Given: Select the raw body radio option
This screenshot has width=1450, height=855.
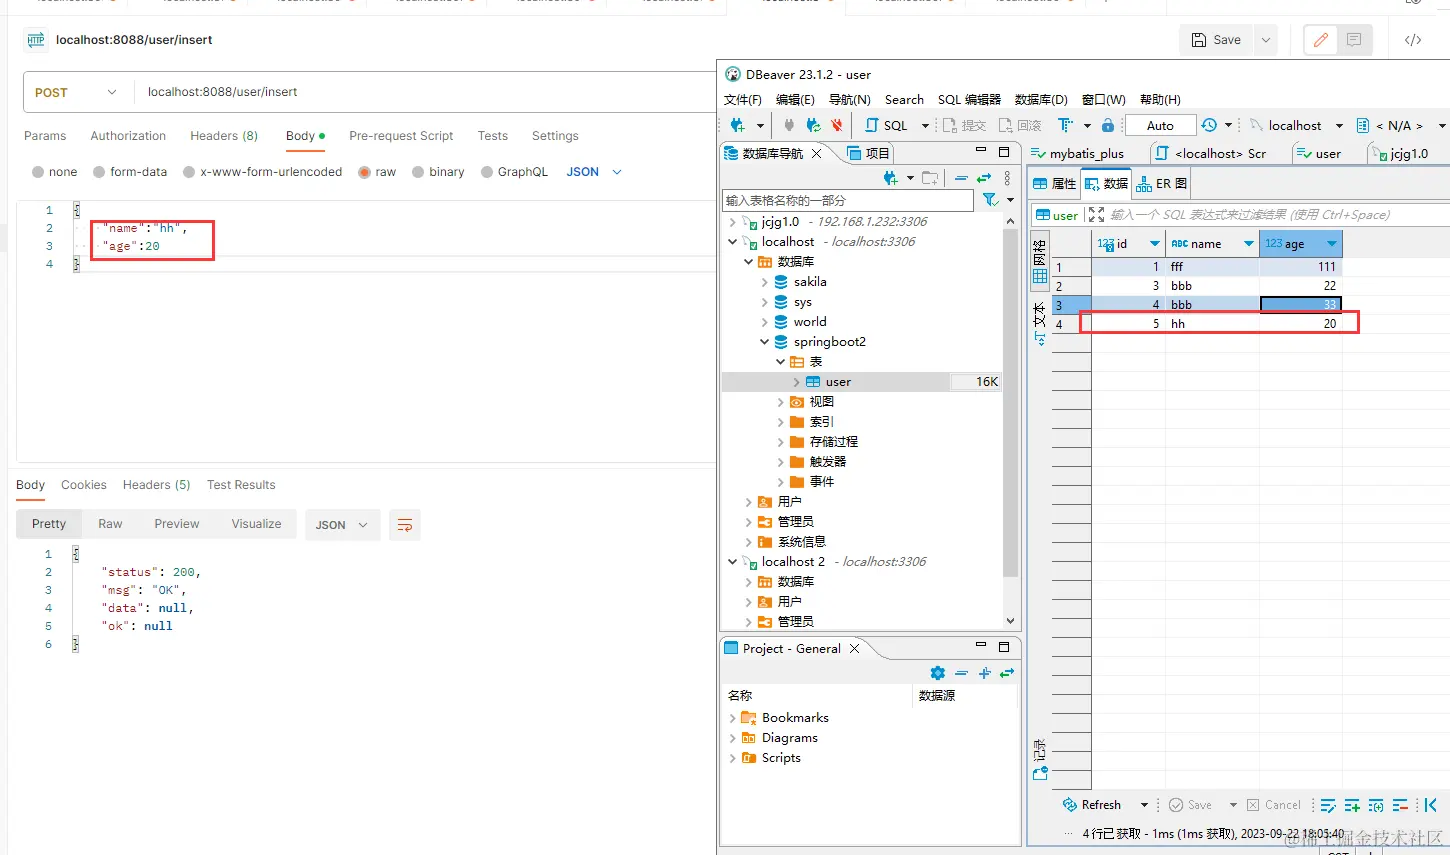Looking at the screenshot, I should tap(364, 172).
